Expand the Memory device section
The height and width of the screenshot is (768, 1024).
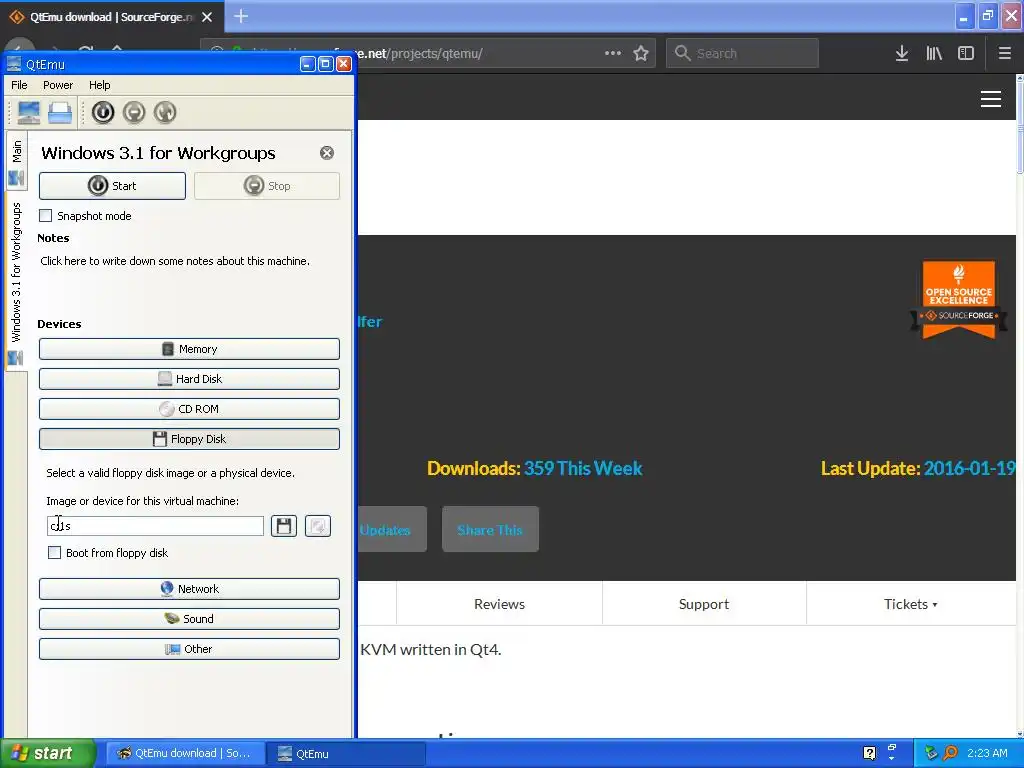[x=189, y=349]
